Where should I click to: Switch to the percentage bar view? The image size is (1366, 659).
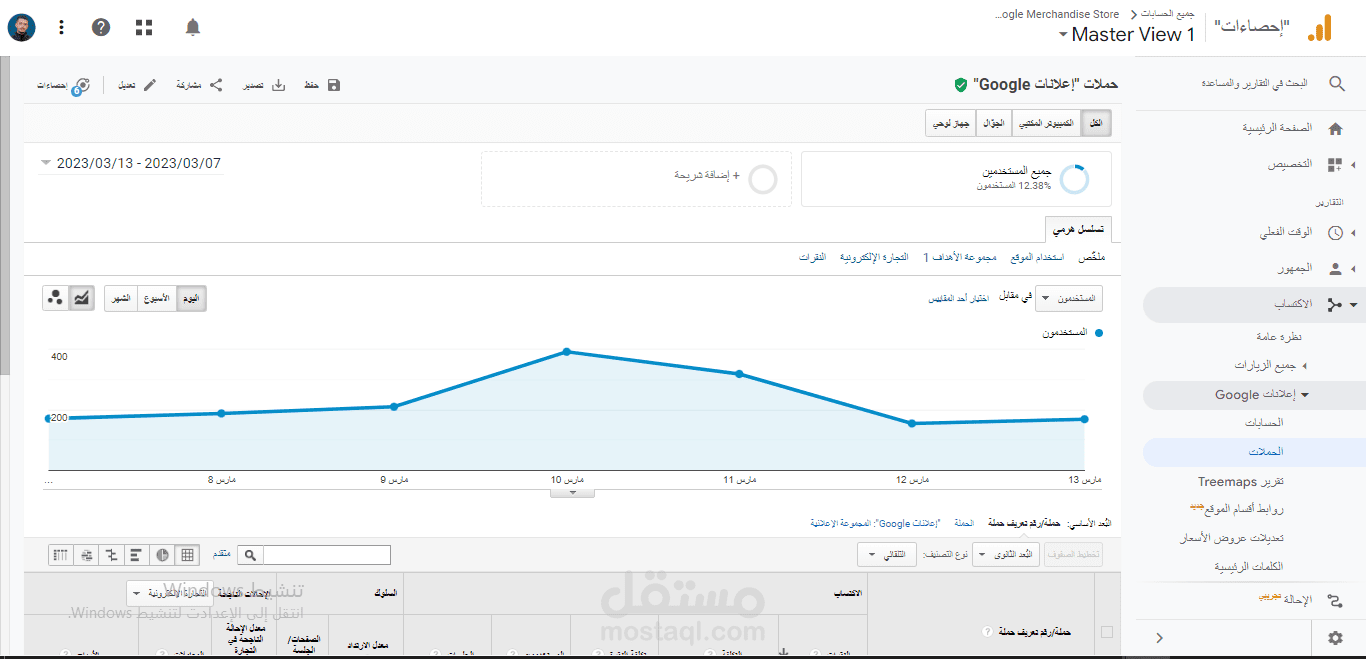(136, 554)
